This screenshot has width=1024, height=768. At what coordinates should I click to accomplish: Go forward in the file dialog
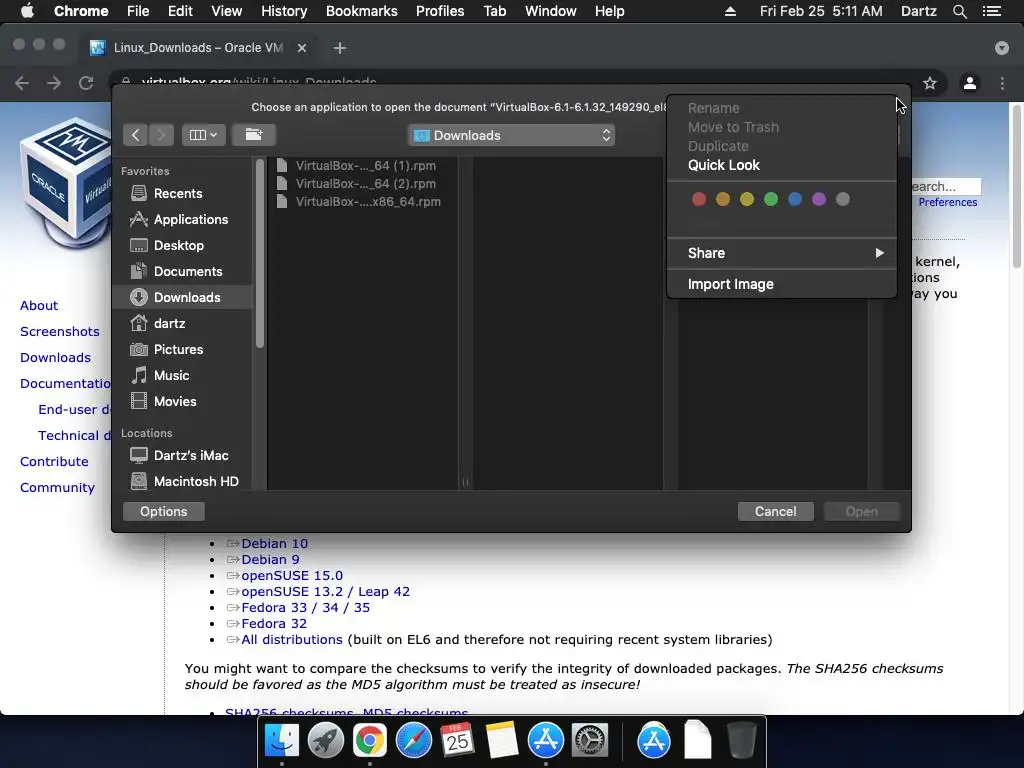coord(161,135)
